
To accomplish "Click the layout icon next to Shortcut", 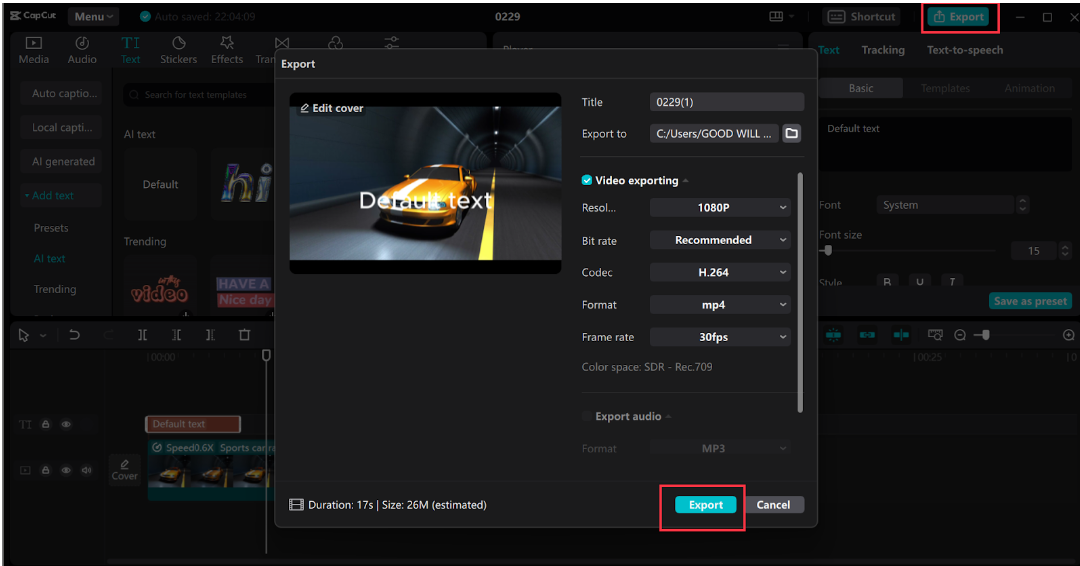I will click(x=776, y=17).
